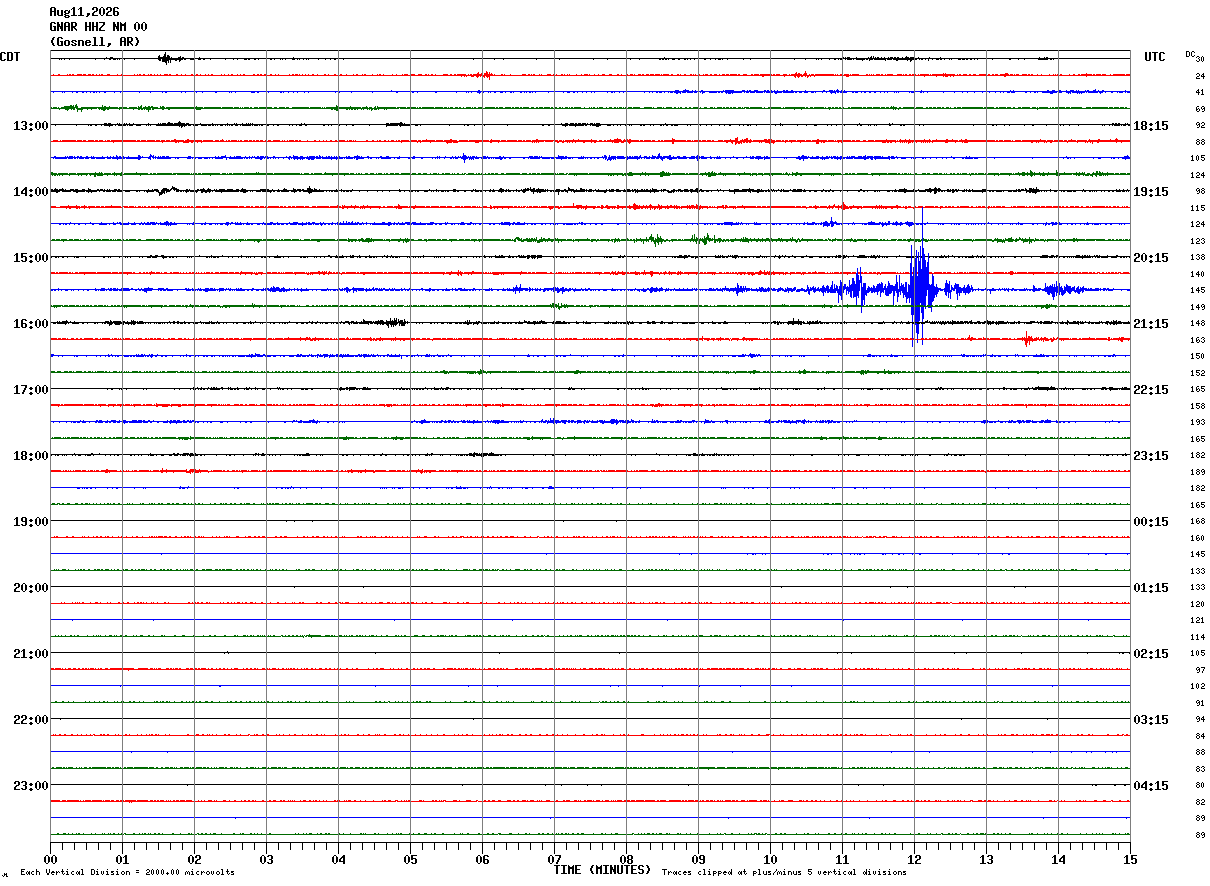Screen dimensions: 1210x886
Task: Click the 00:15 UTC time label
Action: coord(1151,522)
